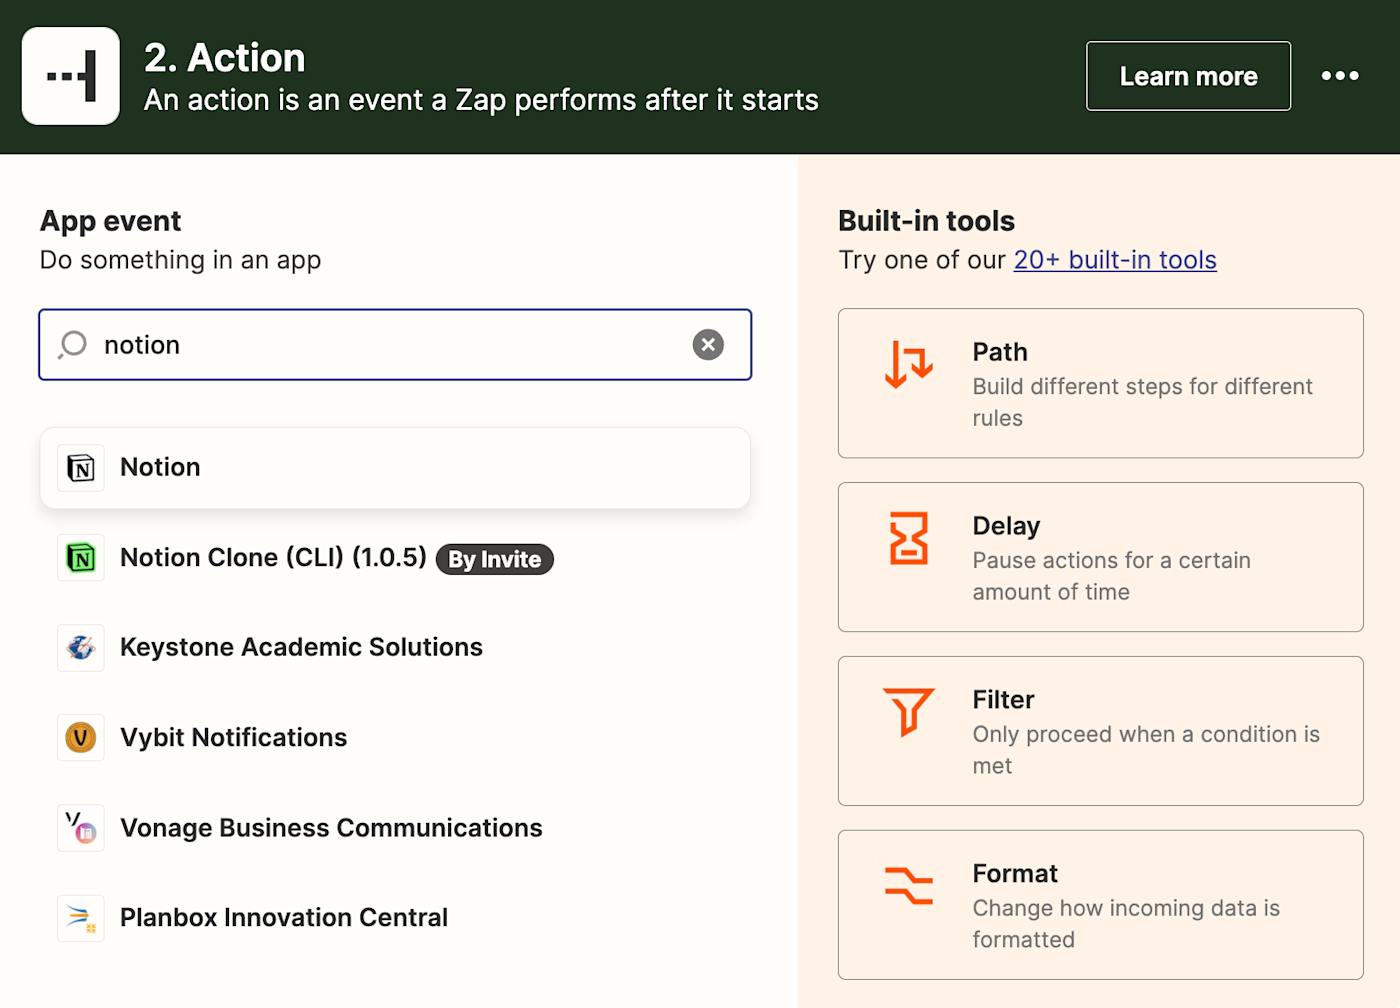Image resolution: width=1400 pixels, height=1008 pixels.
Task: Click the Planbox Innovation Central icon
Action: (81, 918)
